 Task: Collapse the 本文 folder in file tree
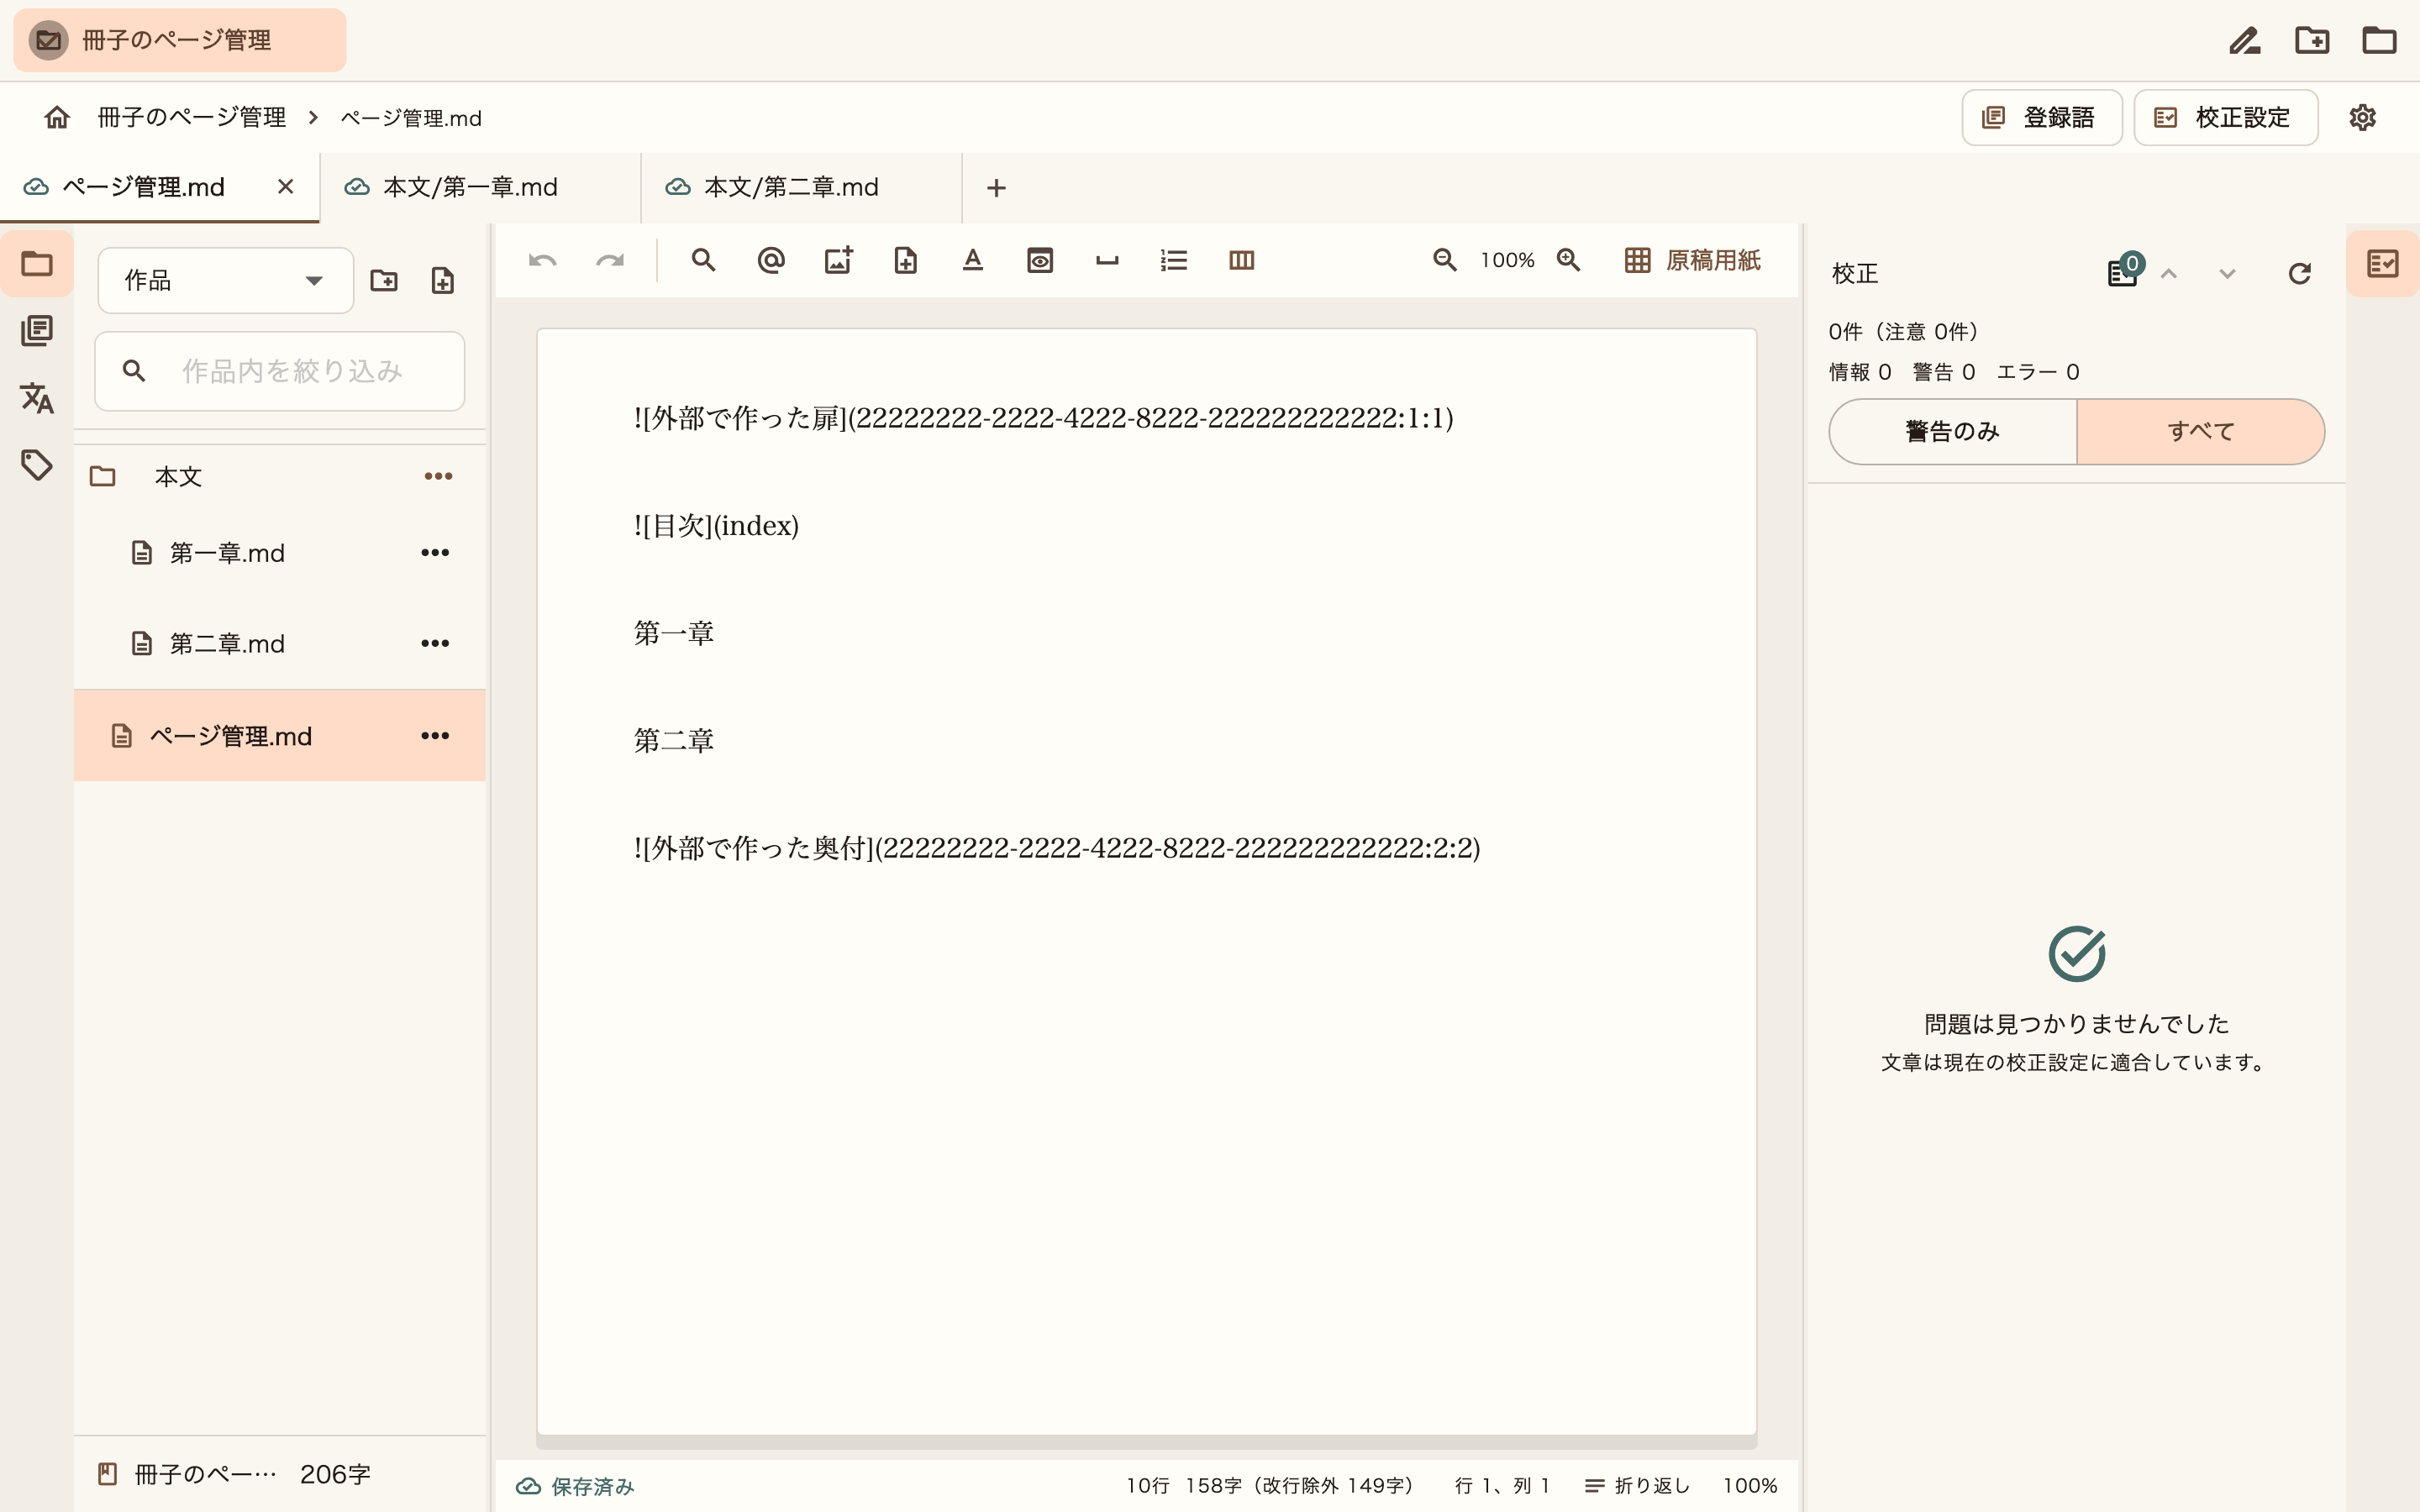tap(102, 477)
